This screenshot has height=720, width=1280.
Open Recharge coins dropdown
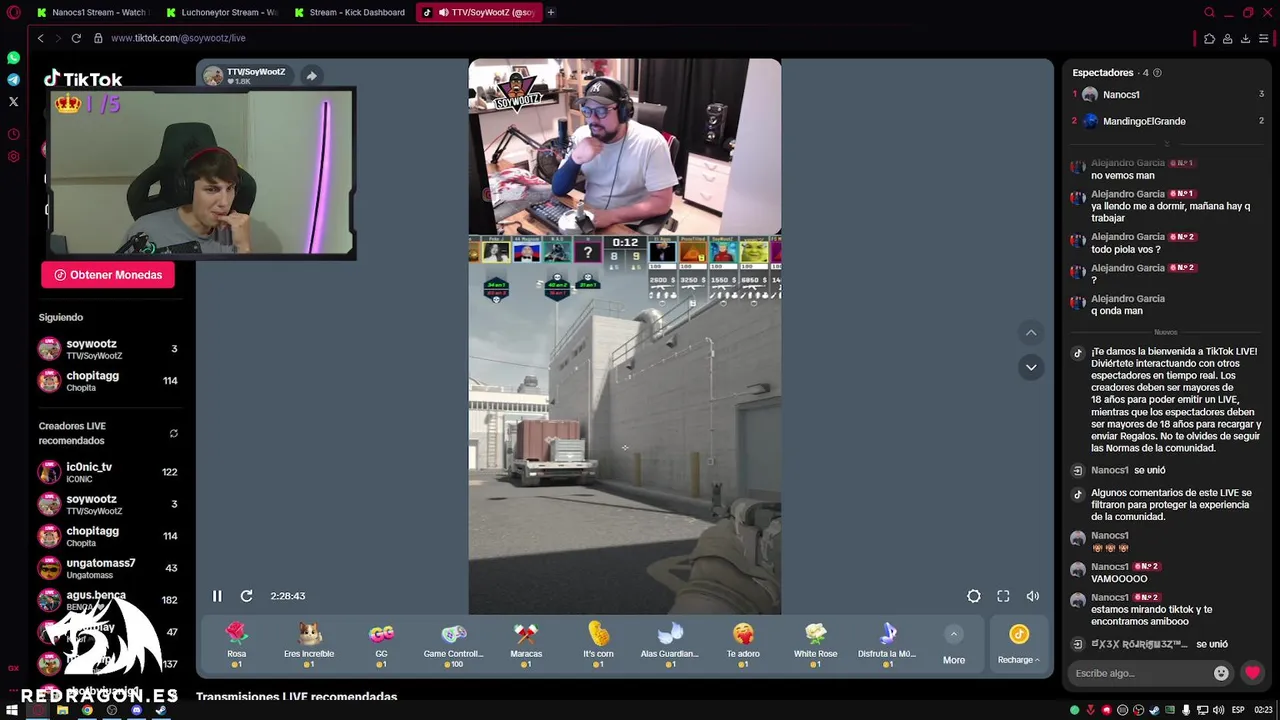pos(1019,645)
